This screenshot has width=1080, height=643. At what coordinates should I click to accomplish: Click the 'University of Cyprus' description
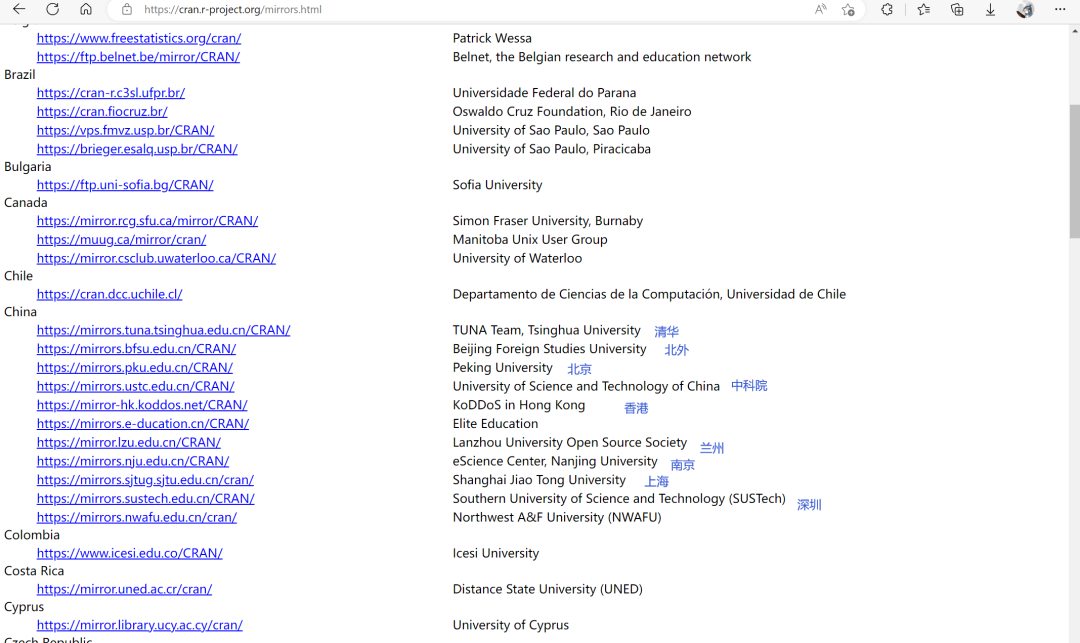[510, 625]
